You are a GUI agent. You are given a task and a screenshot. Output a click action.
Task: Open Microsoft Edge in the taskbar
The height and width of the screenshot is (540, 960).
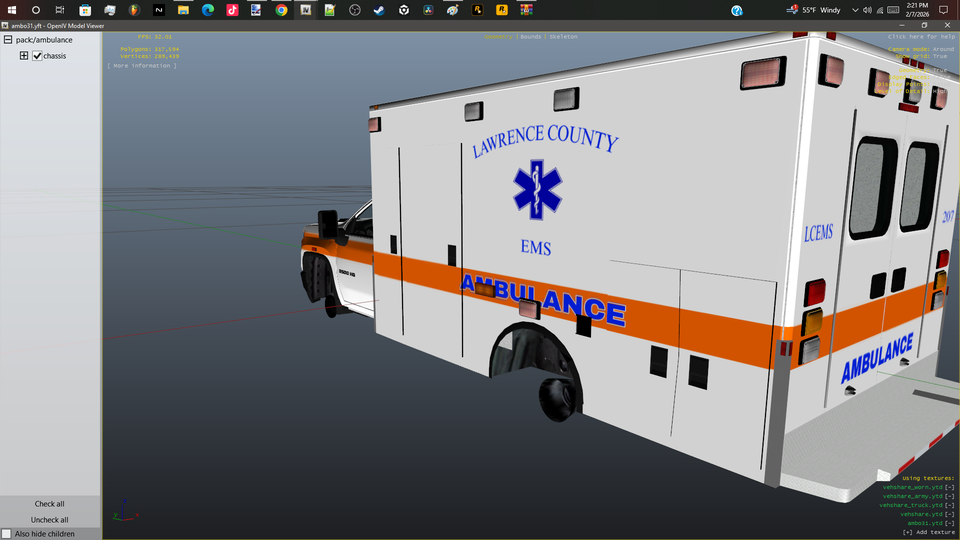tap(208, 10)
